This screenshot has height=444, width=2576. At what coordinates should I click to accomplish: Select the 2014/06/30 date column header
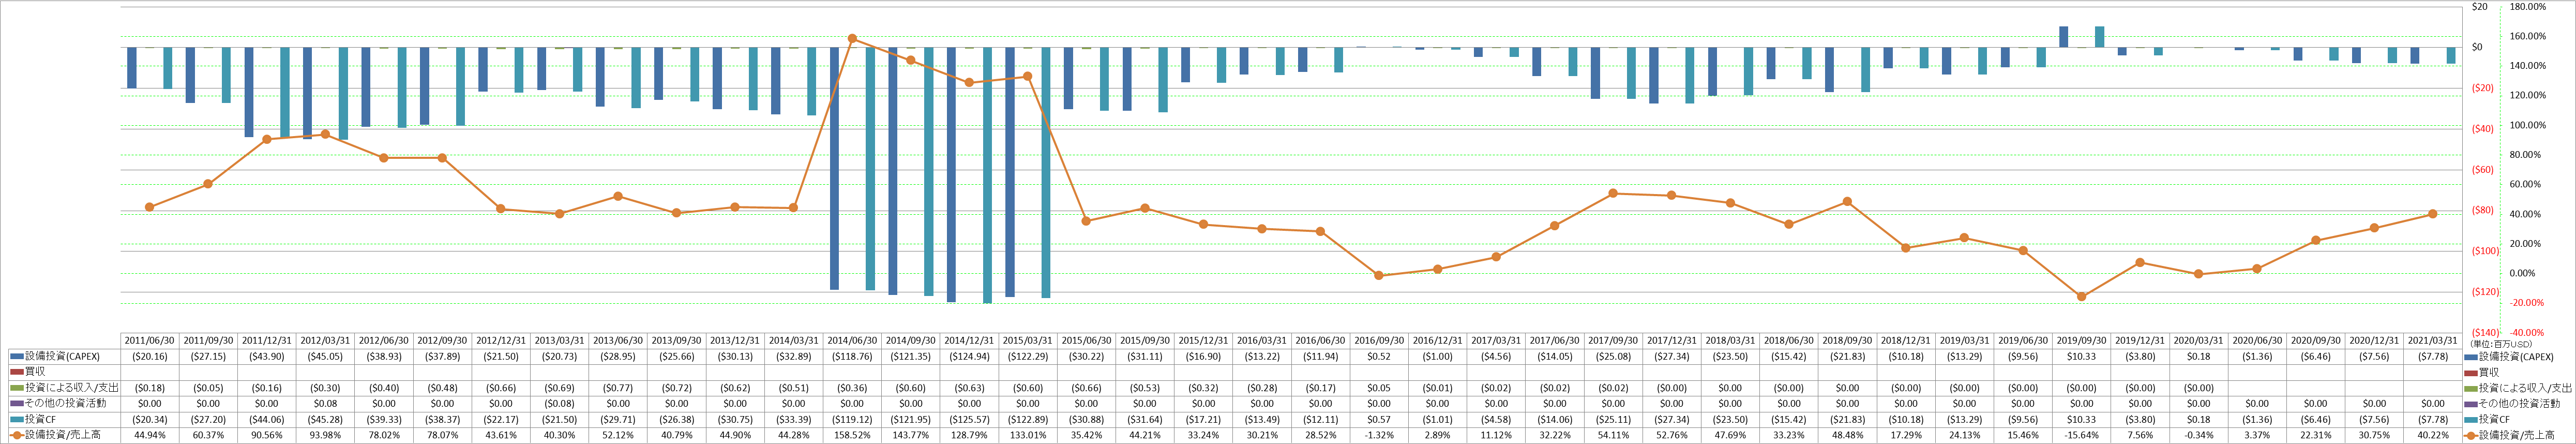852,340
